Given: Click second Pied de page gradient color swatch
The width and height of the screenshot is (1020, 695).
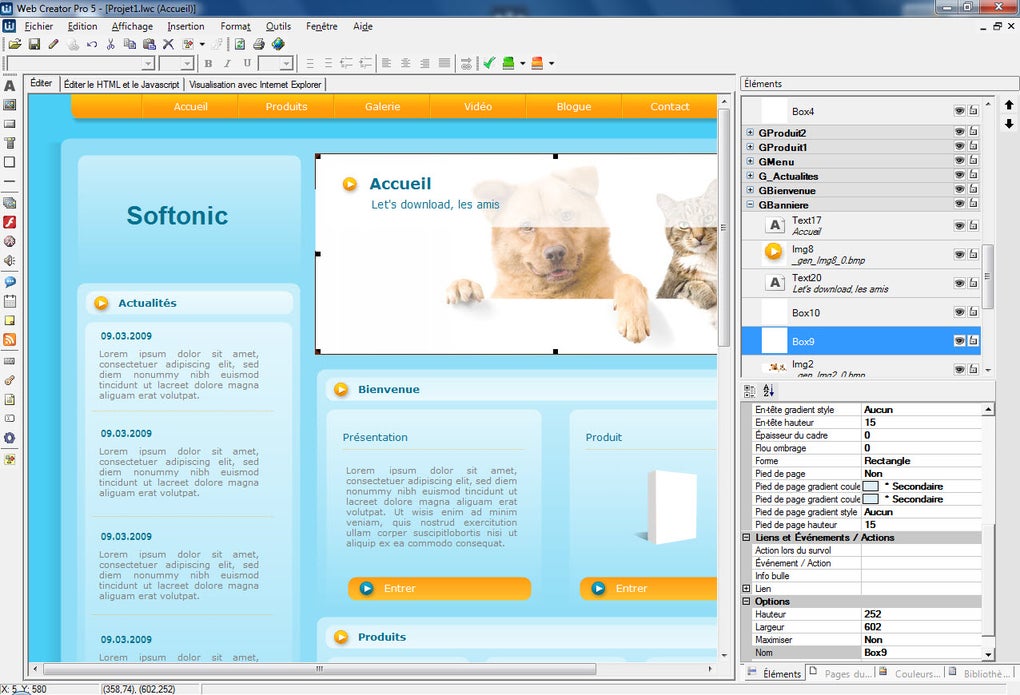Looking at the screenshot, I should click(x=870, y=499).
